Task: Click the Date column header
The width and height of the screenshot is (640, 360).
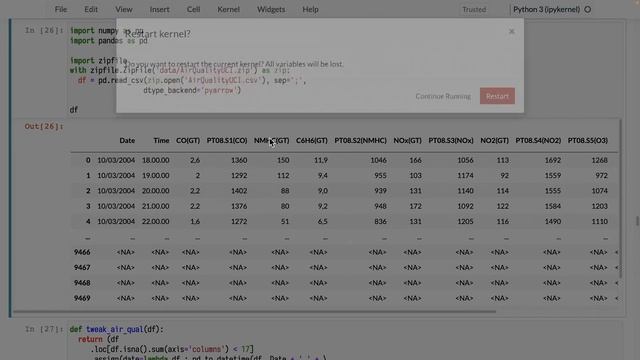Action: (127, 140)
